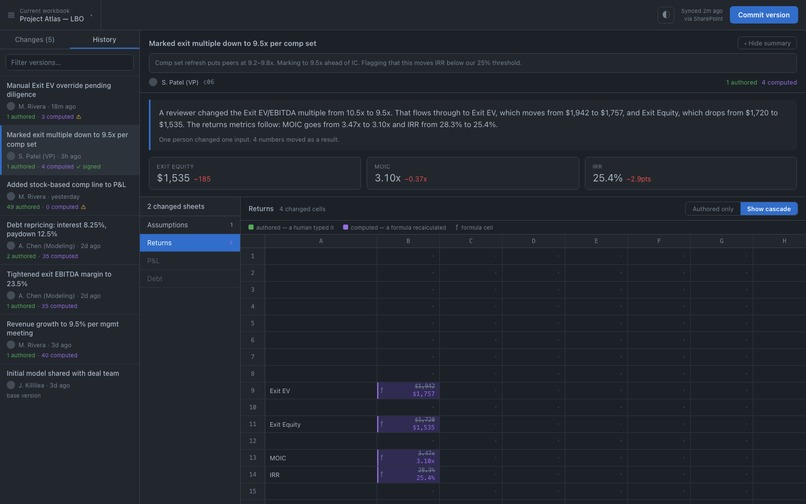Hide the version summary panel
The image size is (806, 504).
click(x=767, y=43)
